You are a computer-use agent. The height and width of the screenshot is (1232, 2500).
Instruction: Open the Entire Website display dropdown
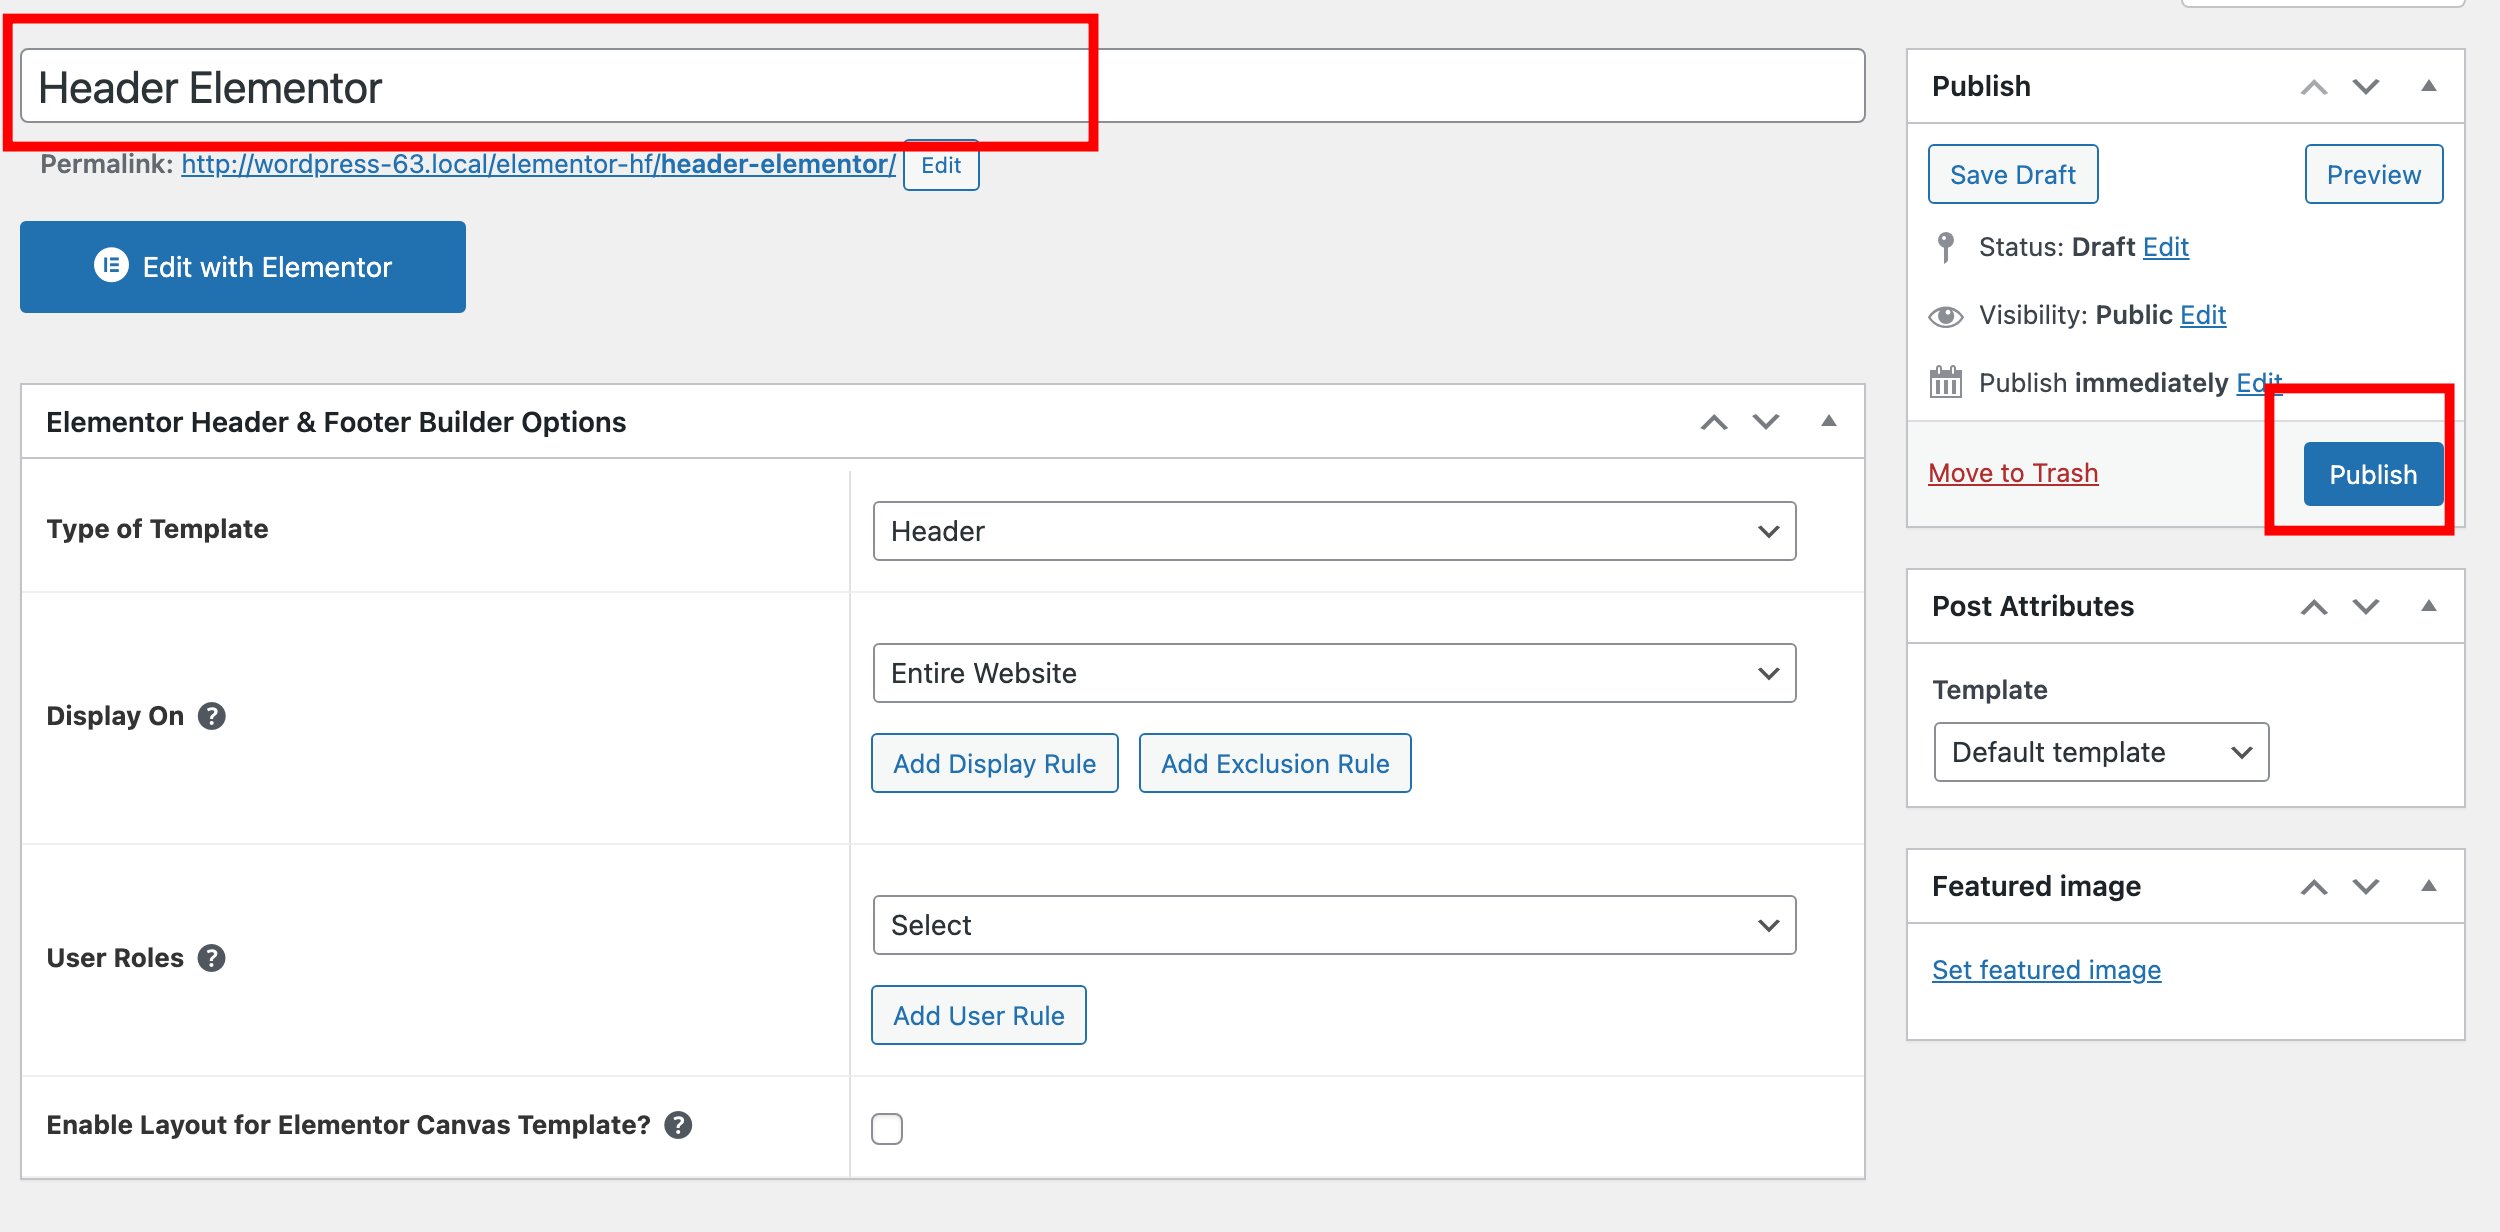[1334, 672]
